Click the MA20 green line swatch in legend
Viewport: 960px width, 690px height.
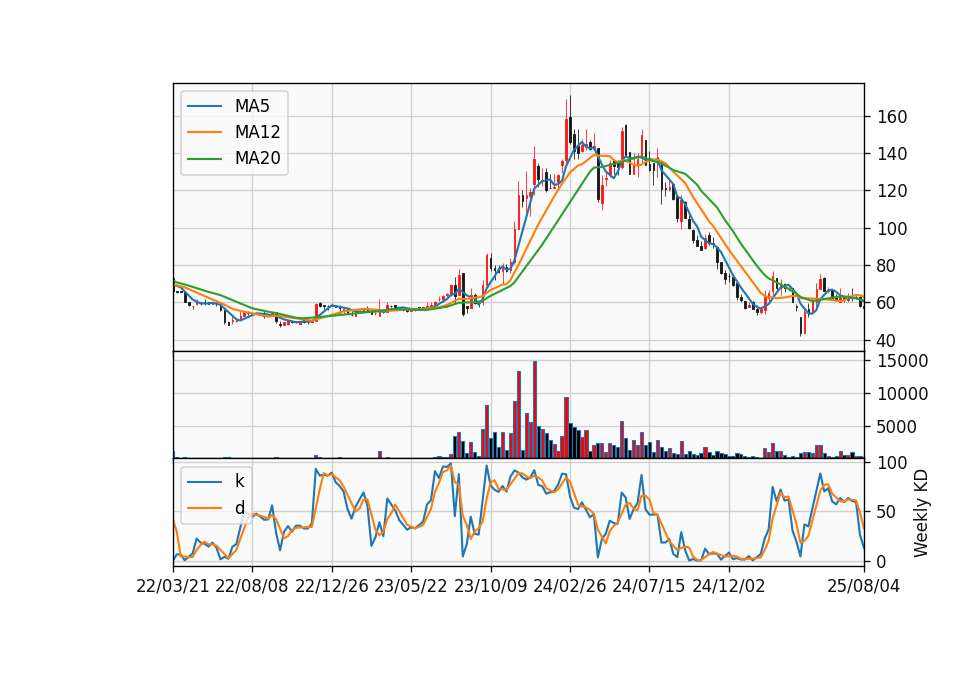[x=204, y=159]
